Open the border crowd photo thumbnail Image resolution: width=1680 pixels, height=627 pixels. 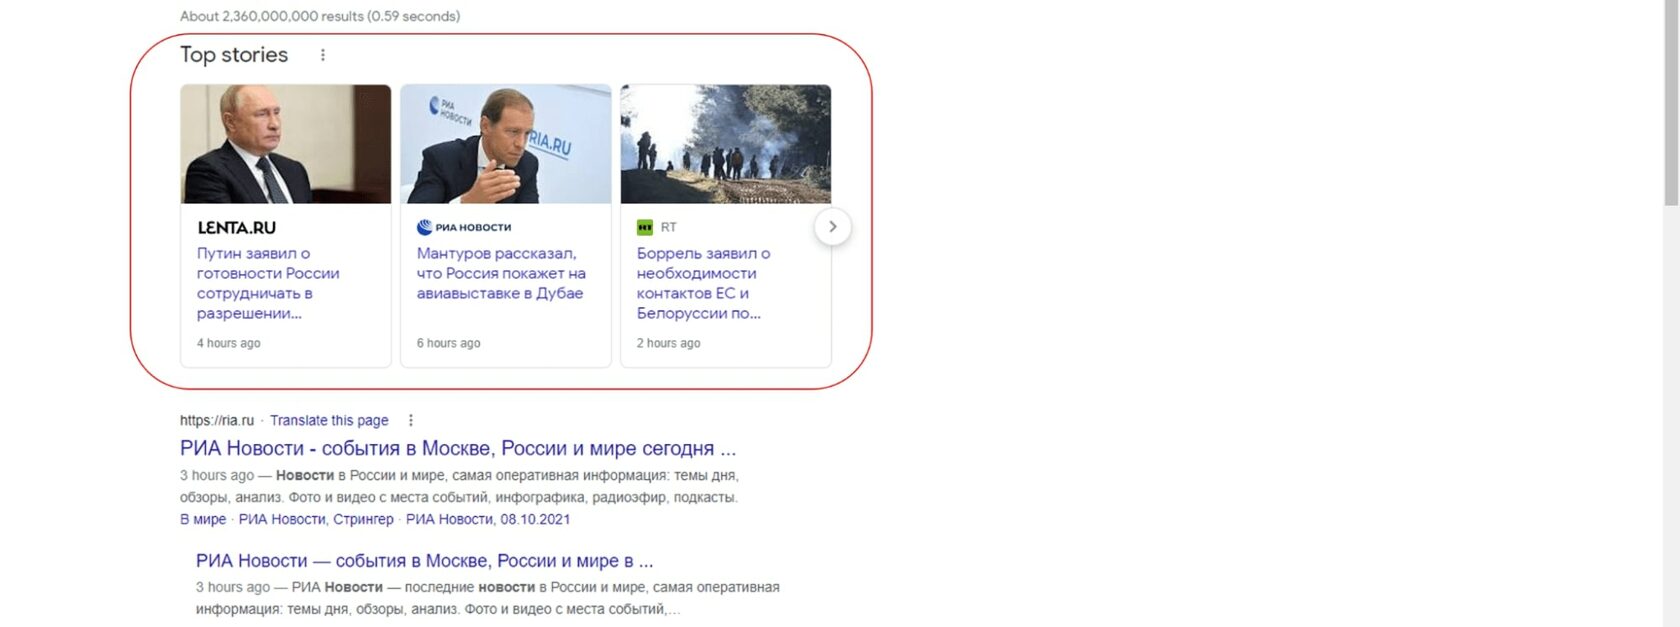(726, 144)
